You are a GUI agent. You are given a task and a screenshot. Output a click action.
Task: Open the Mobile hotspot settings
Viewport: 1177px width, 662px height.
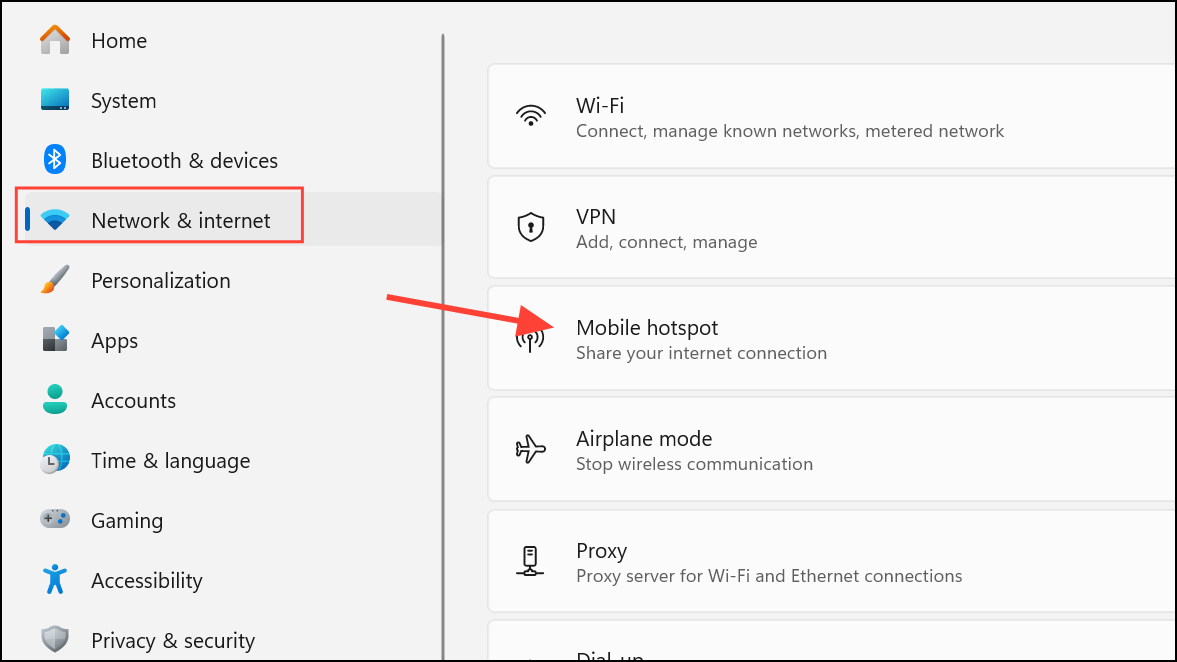pyautogui.click(x=832, y=339)
